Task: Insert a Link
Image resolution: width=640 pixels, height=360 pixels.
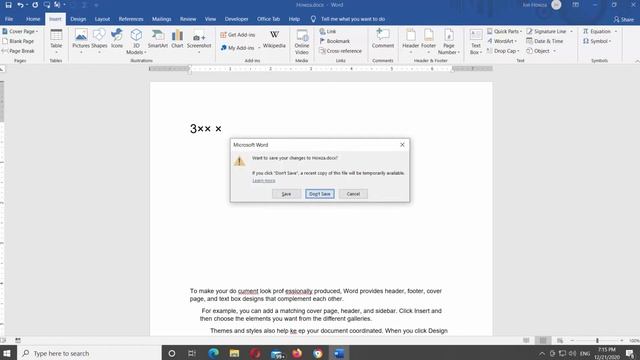Action: [x=328, y=31]
